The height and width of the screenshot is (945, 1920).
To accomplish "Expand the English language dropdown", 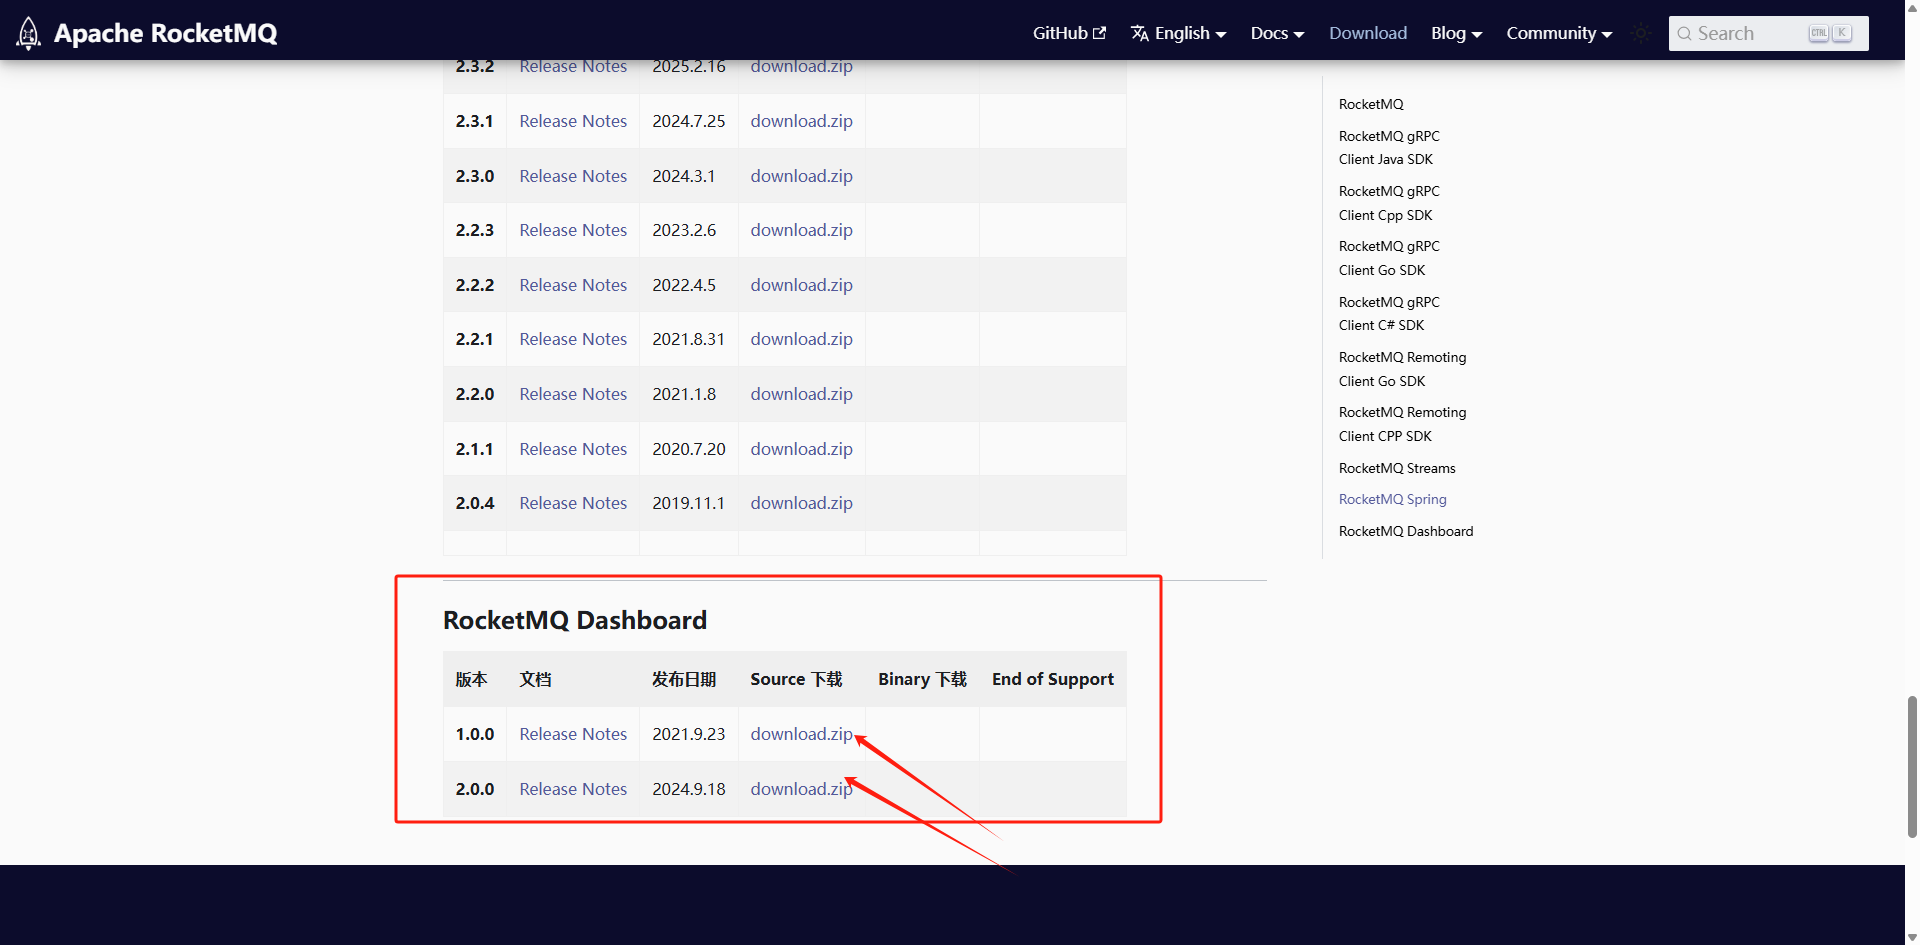I will 1178,33.
